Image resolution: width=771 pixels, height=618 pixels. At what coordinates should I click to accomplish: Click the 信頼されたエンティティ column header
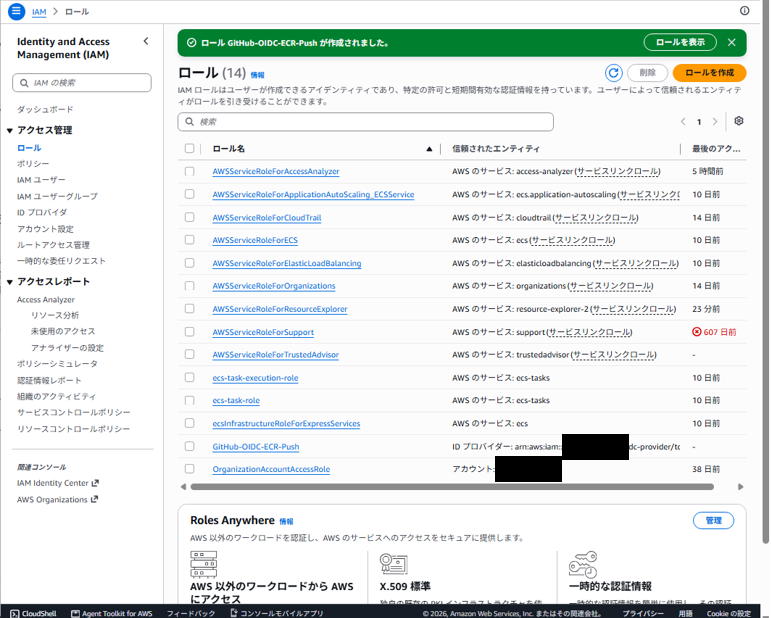click(496, 148)
